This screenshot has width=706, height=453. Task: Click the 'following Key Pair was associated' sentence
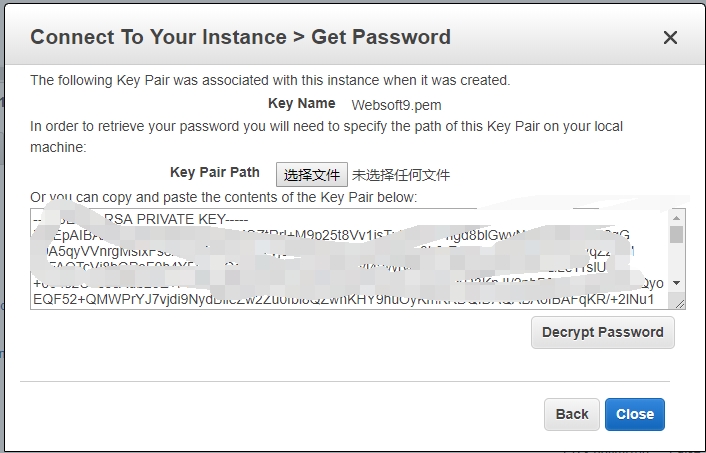[x=270, y=80]
